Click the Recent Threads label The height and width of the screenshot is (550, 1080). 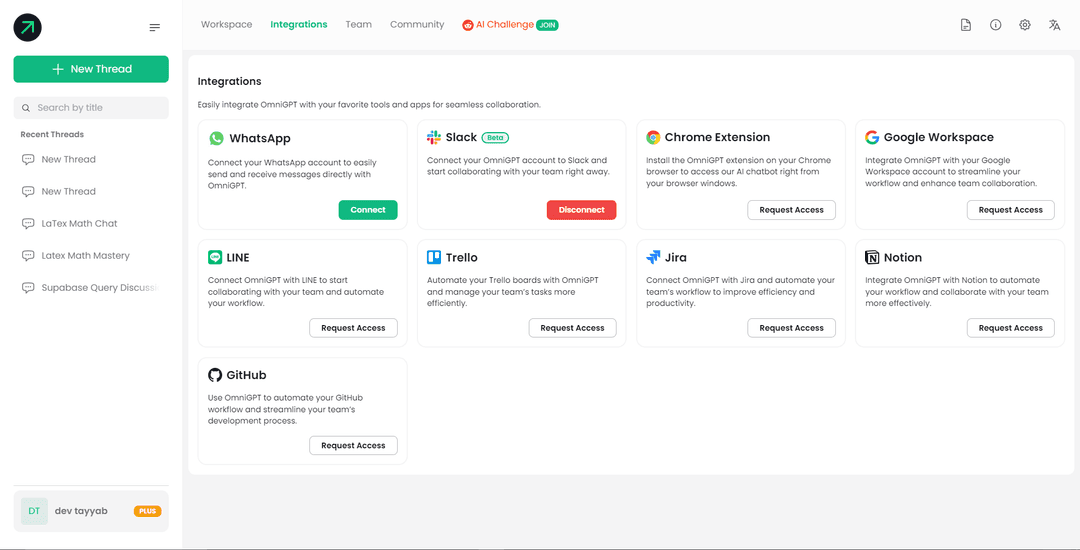tap(52, 135)
